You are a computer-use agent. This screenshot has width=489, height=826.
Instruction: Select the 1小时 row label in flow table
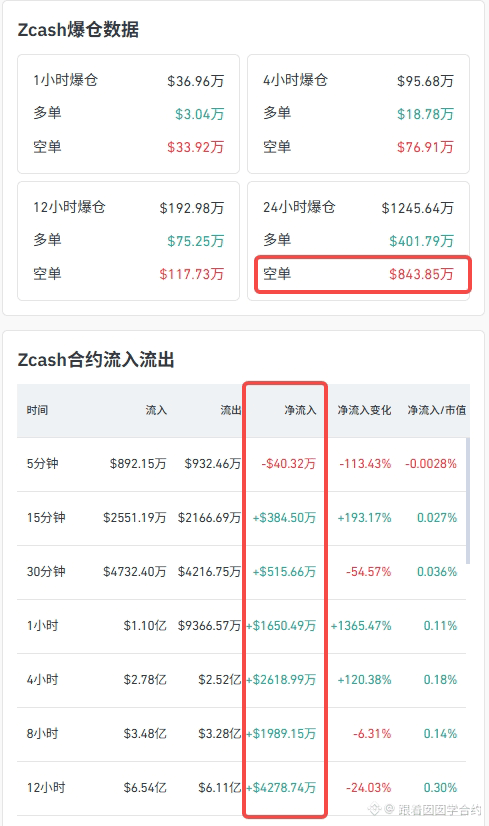43,626
